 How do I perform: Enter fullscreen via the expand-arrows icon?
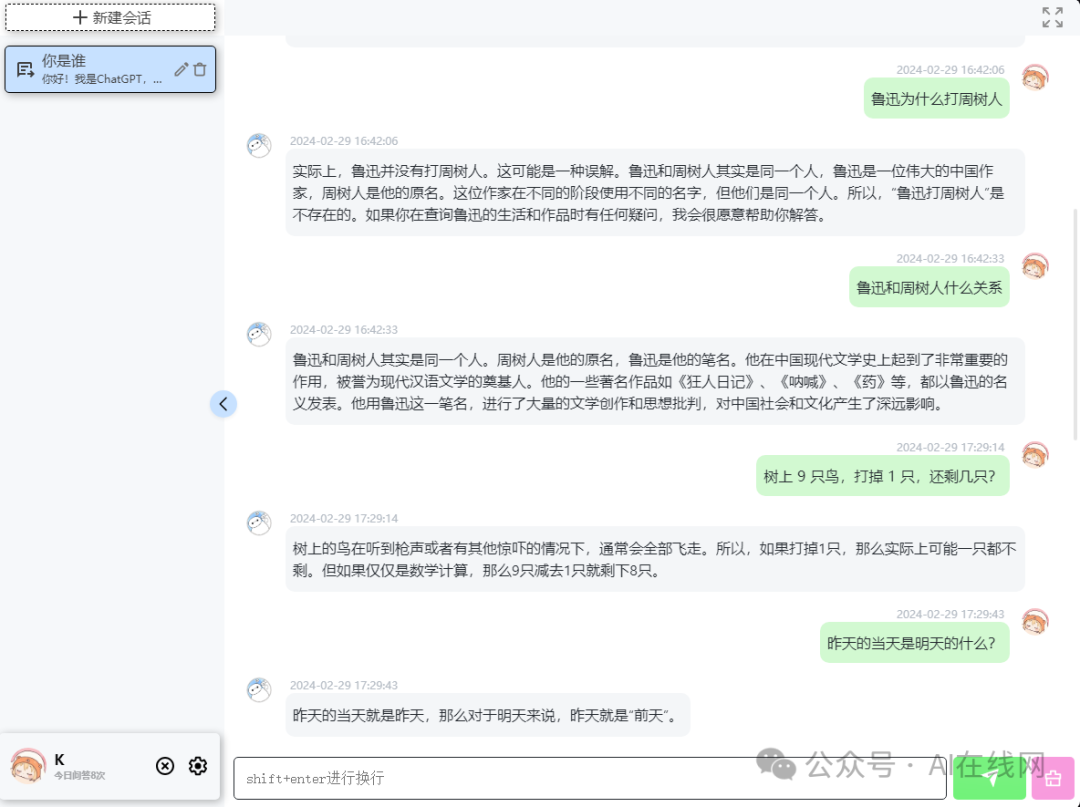(1051, 16)
